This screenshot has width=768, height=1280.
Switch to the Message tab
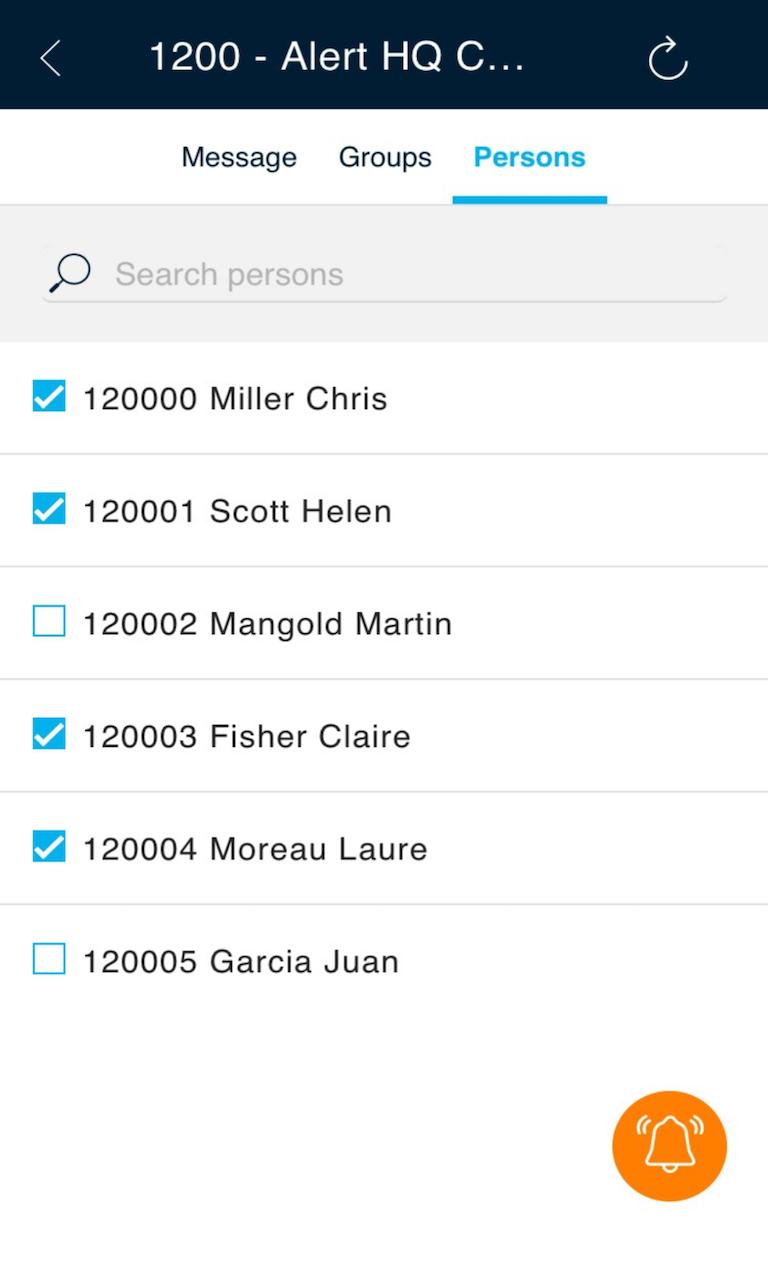click(239, 158)
